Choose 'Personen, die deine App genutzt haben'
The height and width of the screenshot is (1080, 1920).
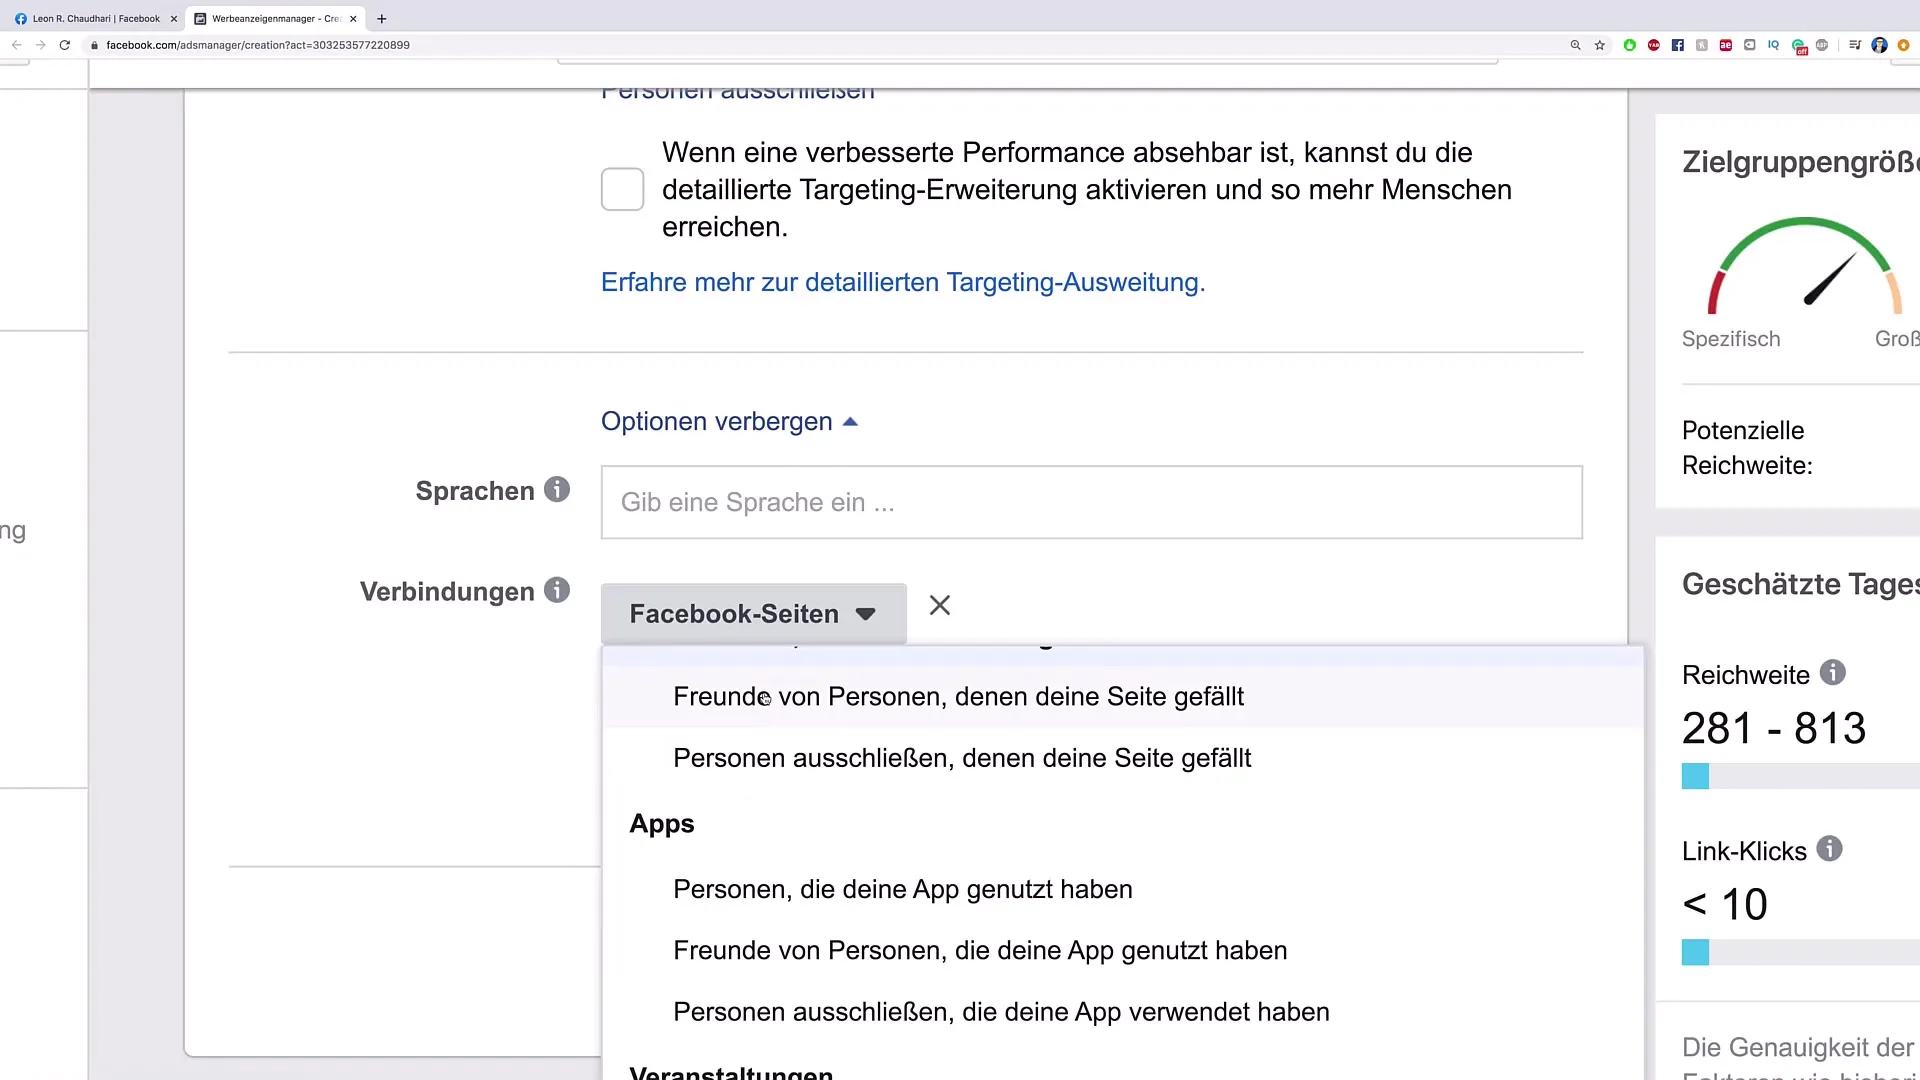pos(1122,889)
